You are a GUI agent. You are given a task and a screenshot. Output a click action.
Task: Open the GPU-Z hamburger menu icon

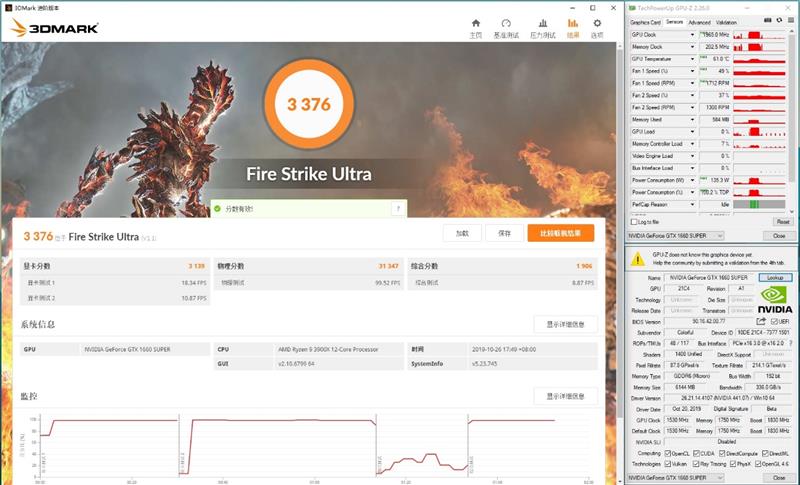791,20
